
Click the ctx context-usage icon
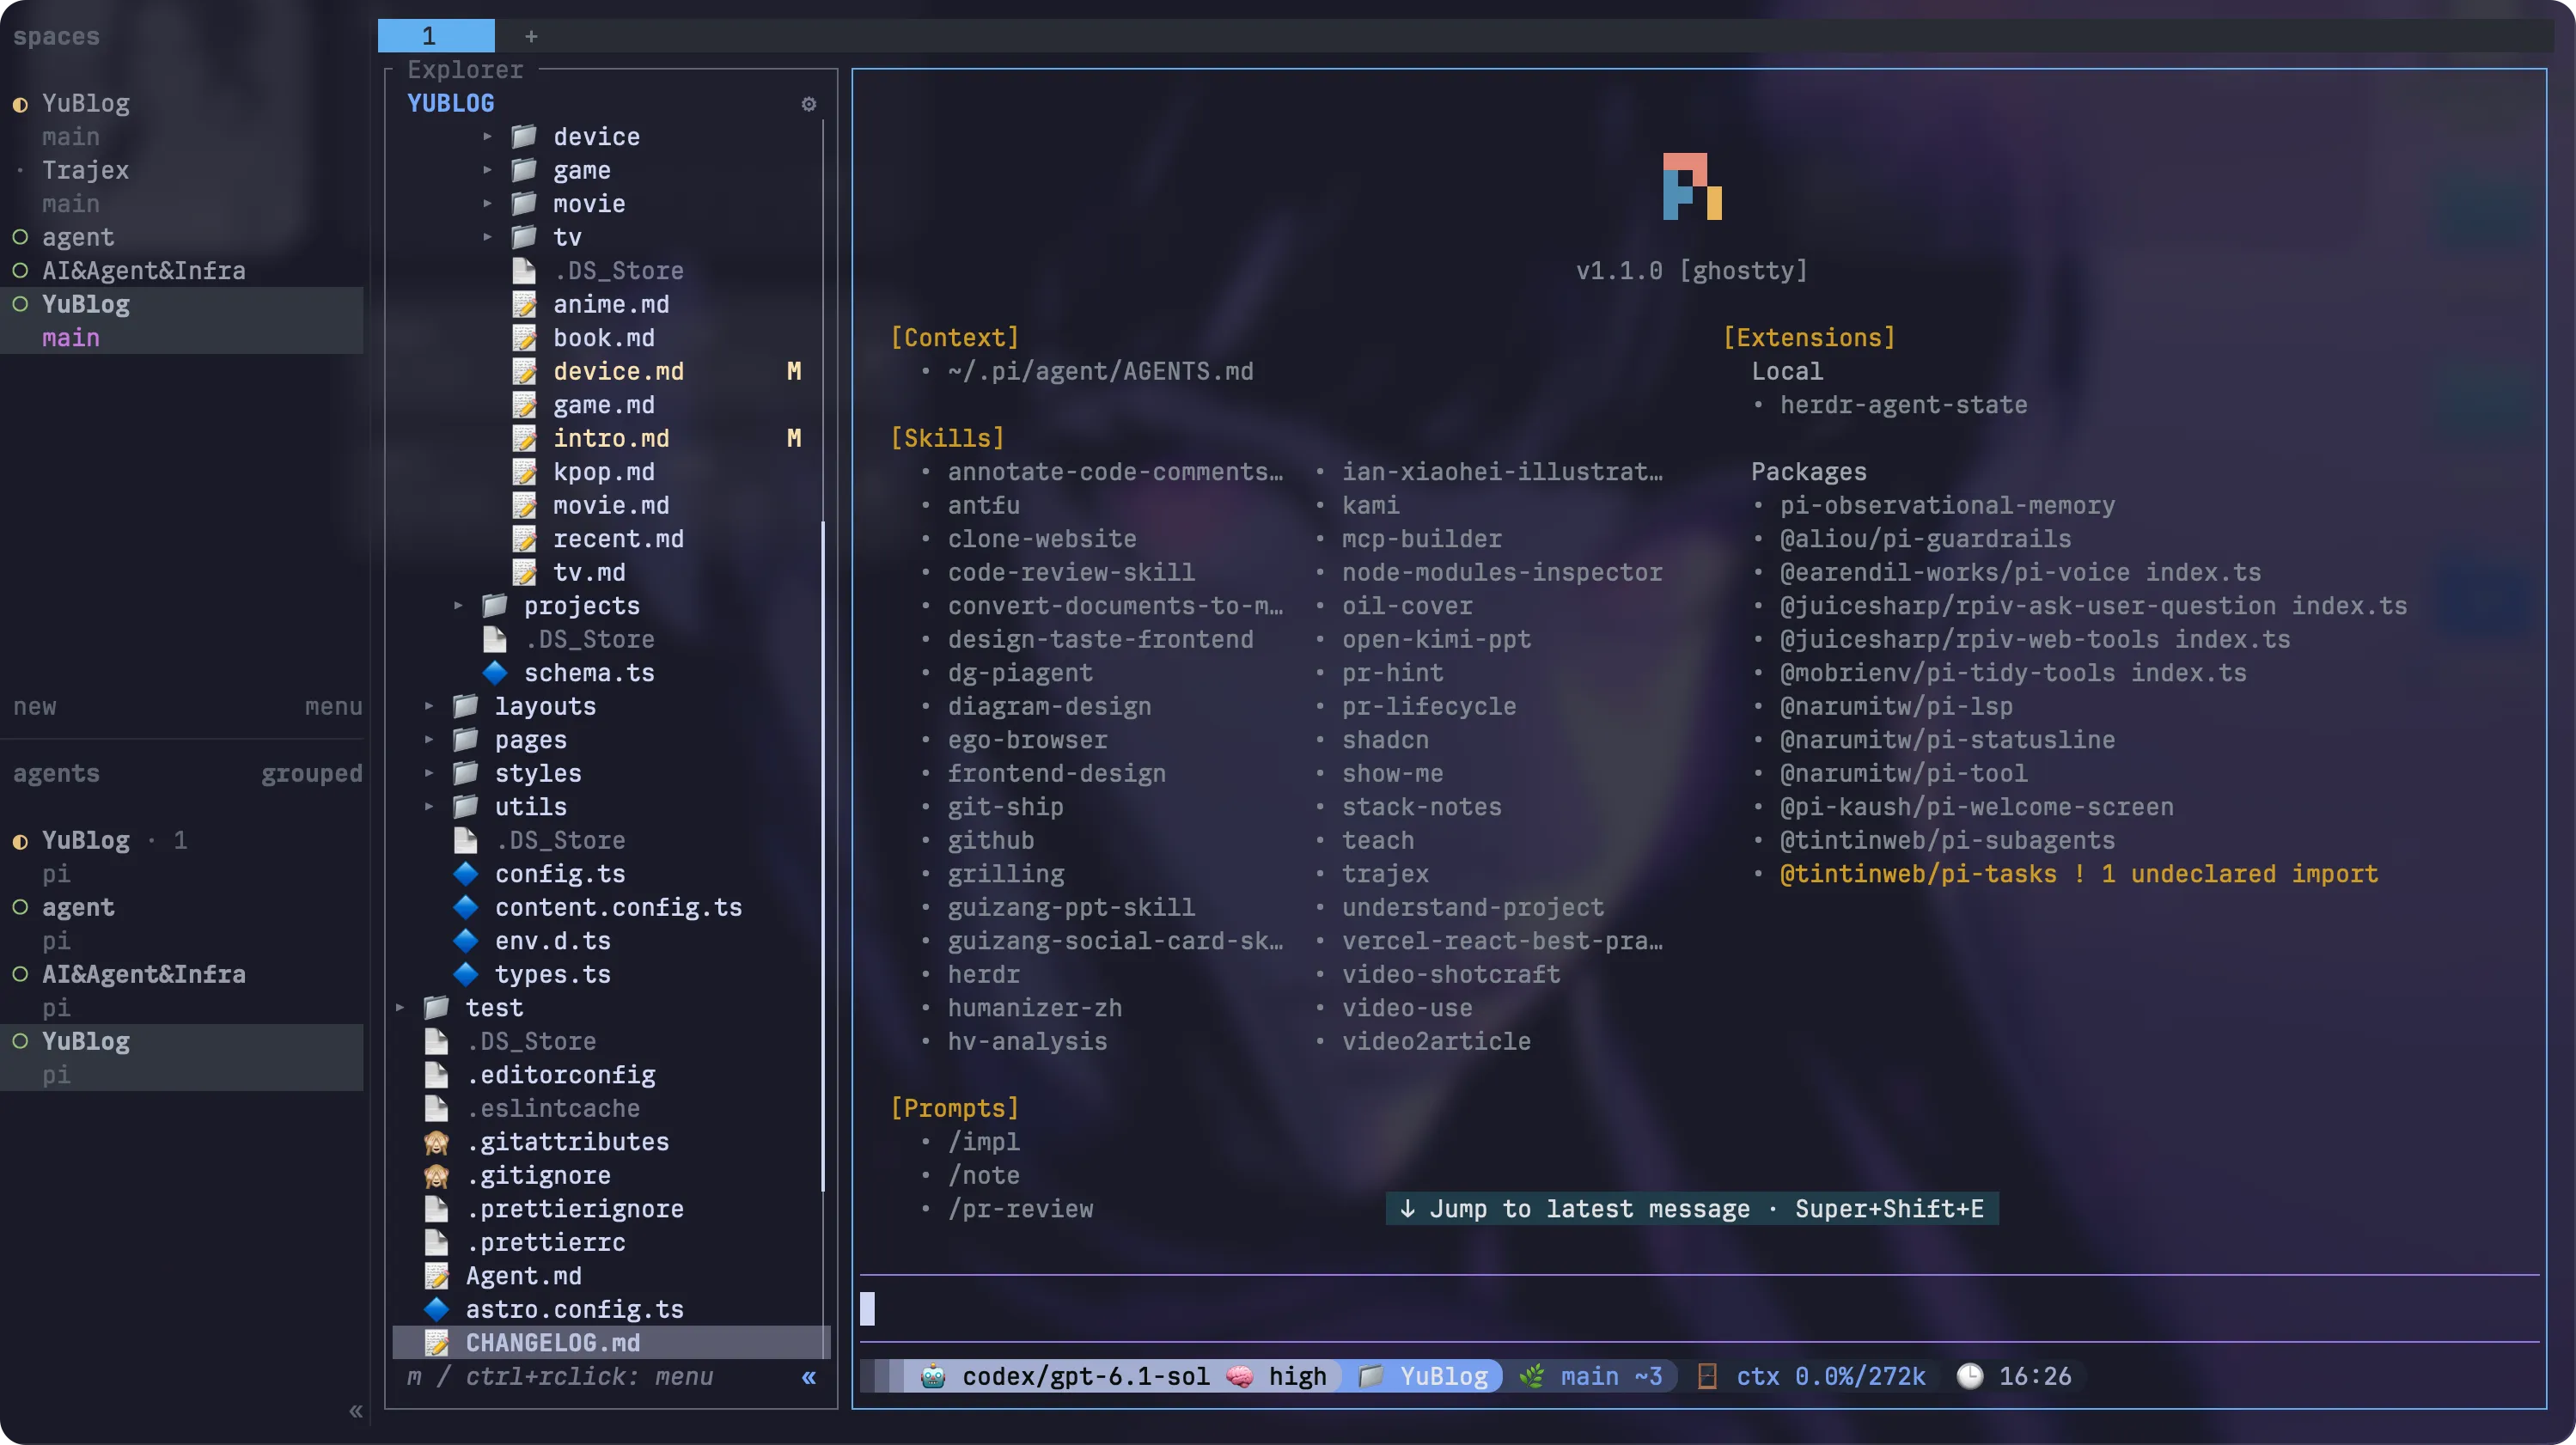[x=1707, y=1376]
